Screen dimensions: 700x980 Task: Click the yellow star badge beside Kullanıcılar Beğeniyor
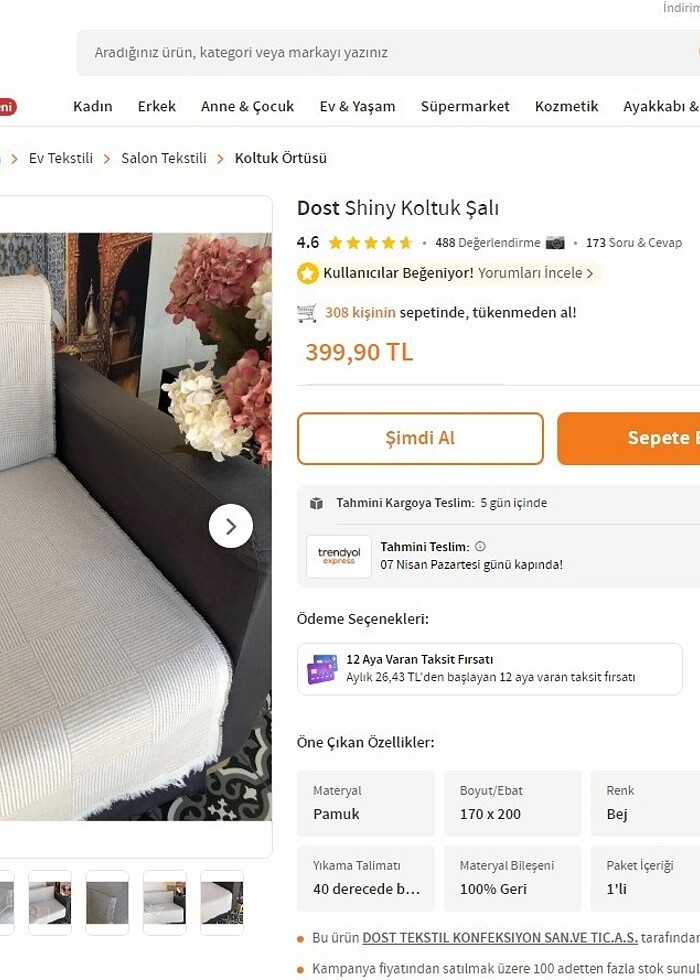(305, 272)
